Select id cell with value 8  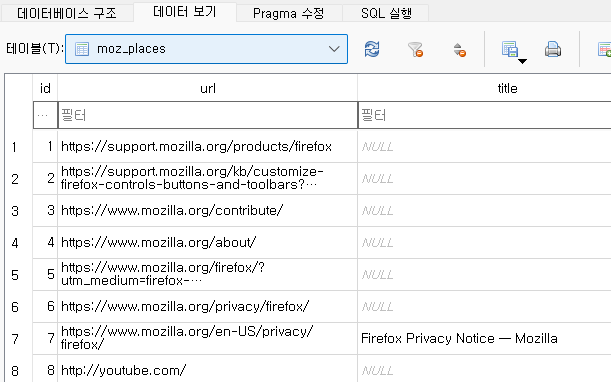(45, 369)
